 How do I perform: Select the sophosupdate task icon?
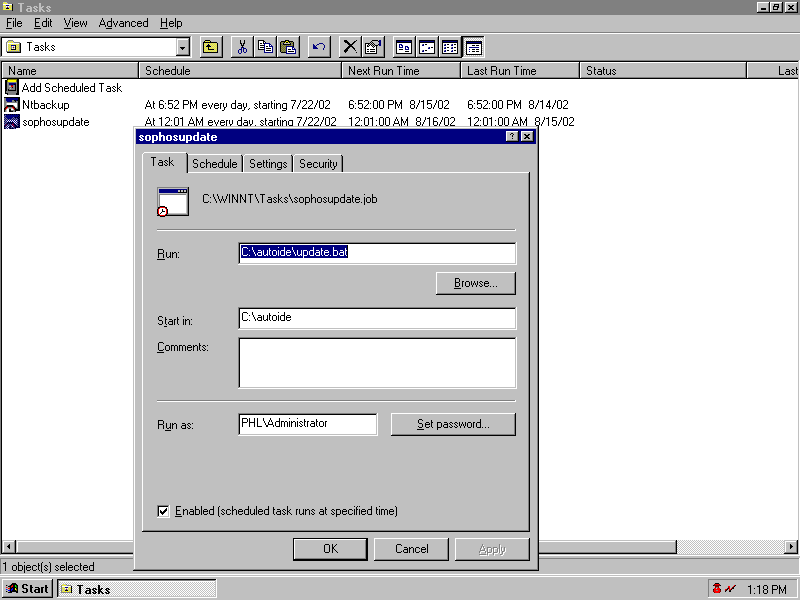pyautogui.click(x=11, y=122)
